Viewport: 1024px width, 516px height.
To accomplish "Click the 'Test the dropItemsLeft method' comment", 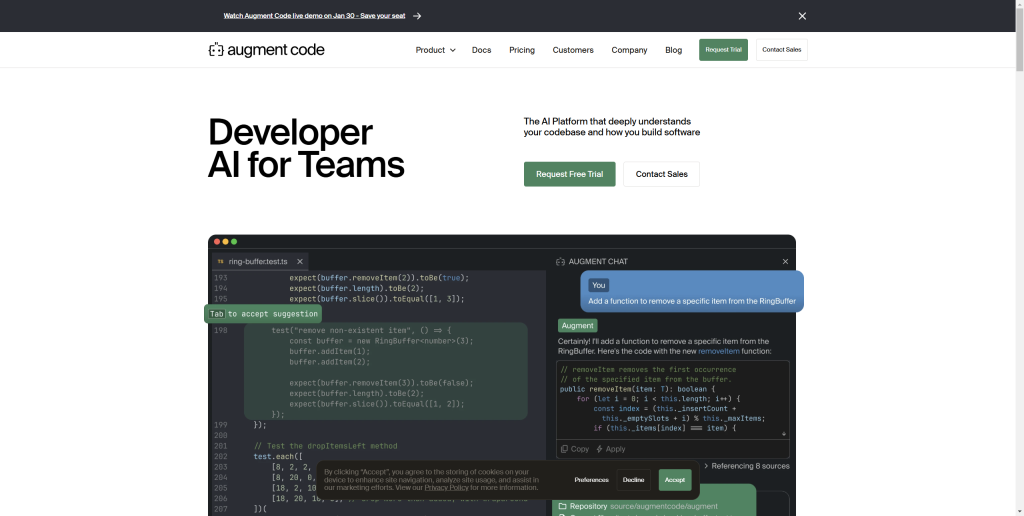I will tap(325, 445).
